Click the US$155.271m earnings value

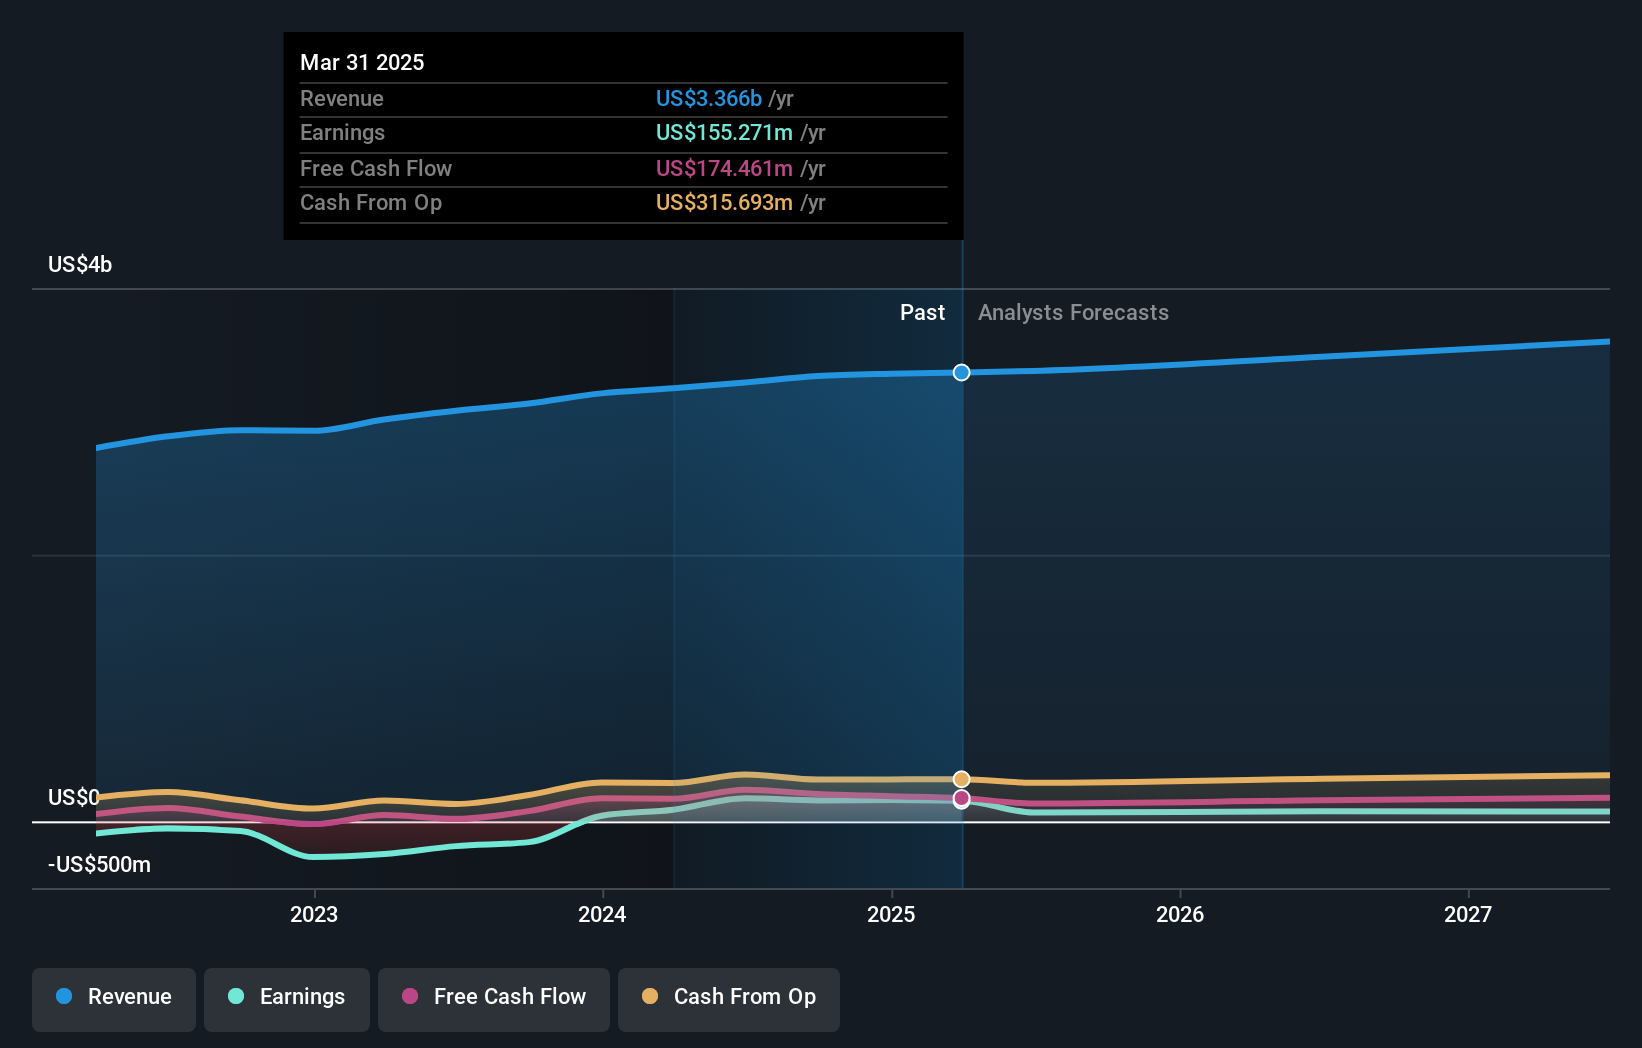tap(724, 132)
